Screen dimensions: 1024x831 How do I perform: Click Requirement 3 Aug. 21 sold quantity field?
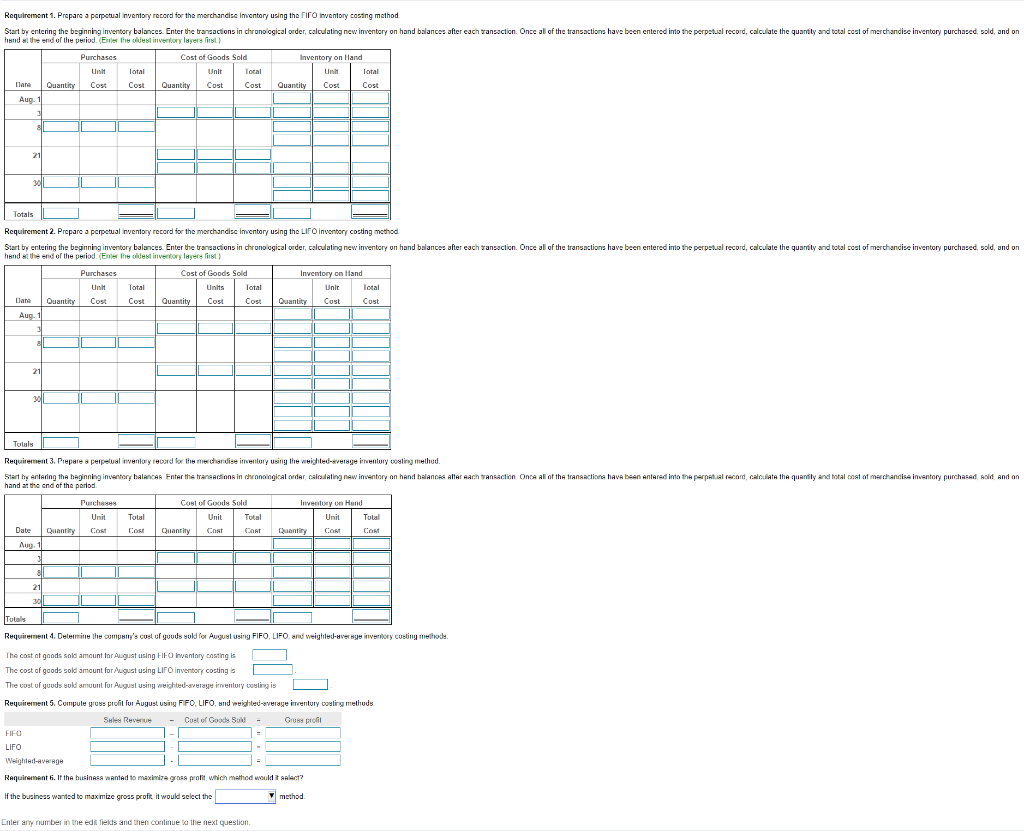click(176, 586)
